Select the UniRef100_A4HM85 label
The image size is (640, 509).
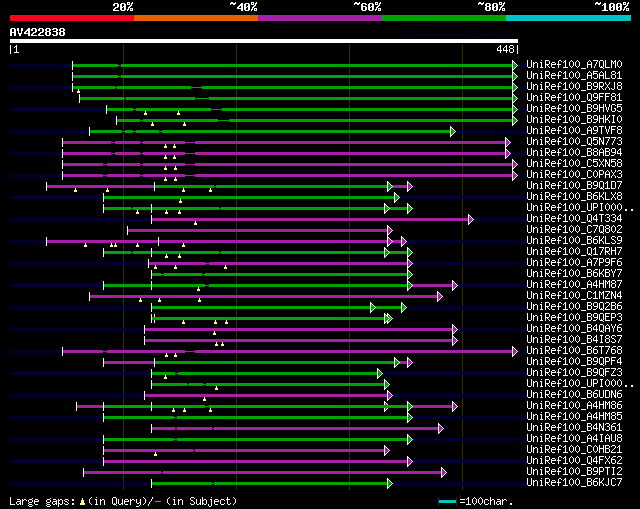[574, 417]
